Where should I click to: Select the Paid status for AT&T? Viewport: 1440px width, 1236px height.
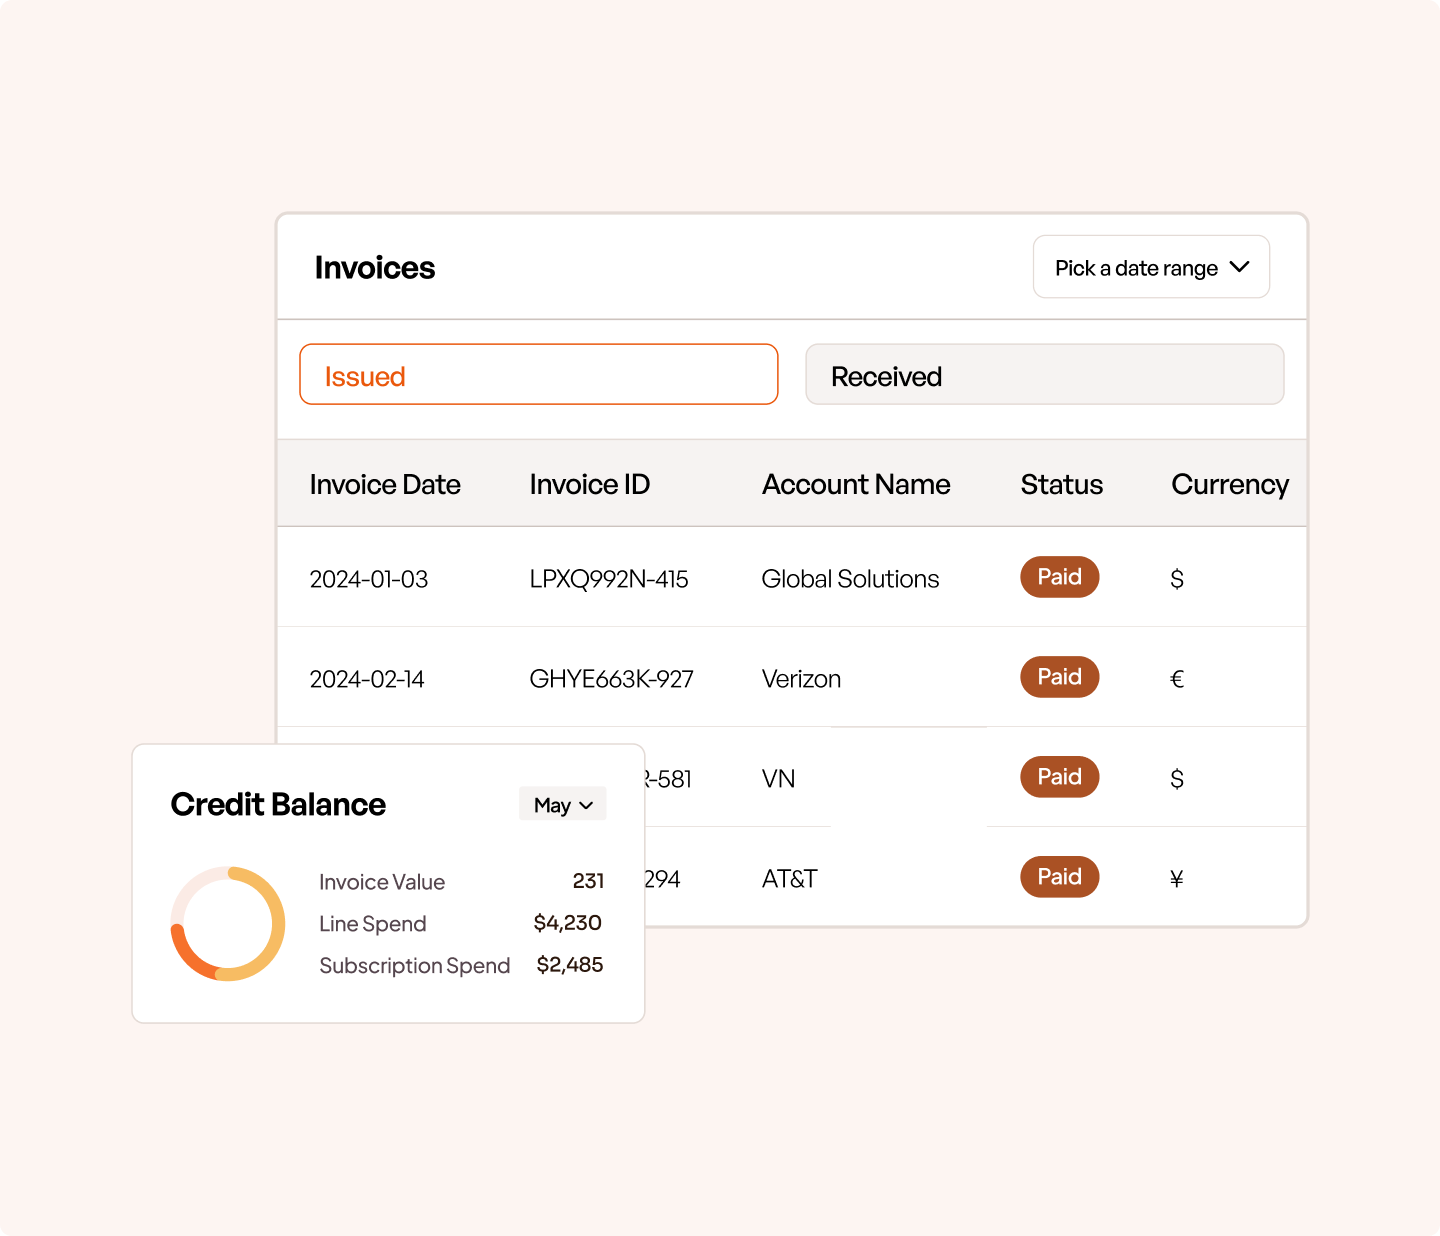(1059, 877)
